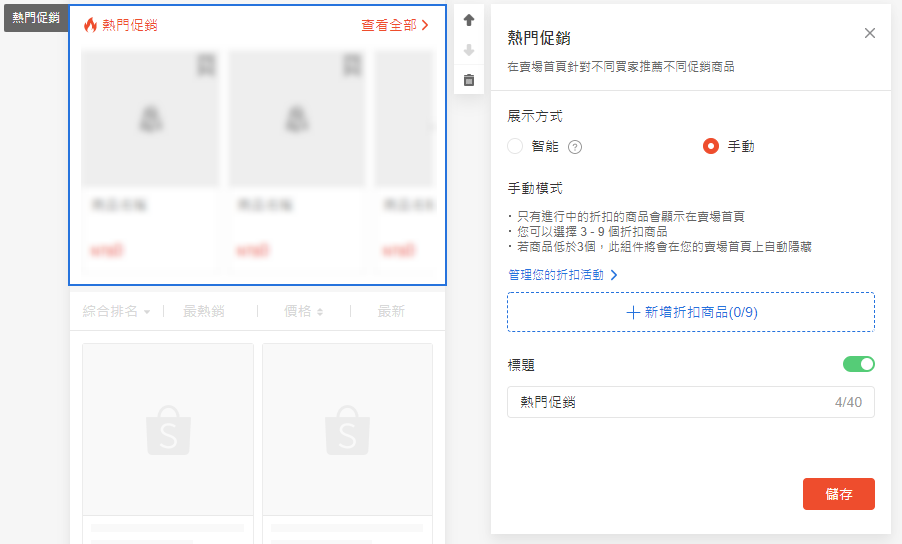Click the 4/40 character counter
This screenshot has width=902, height=544.
[x=849, y=402]
